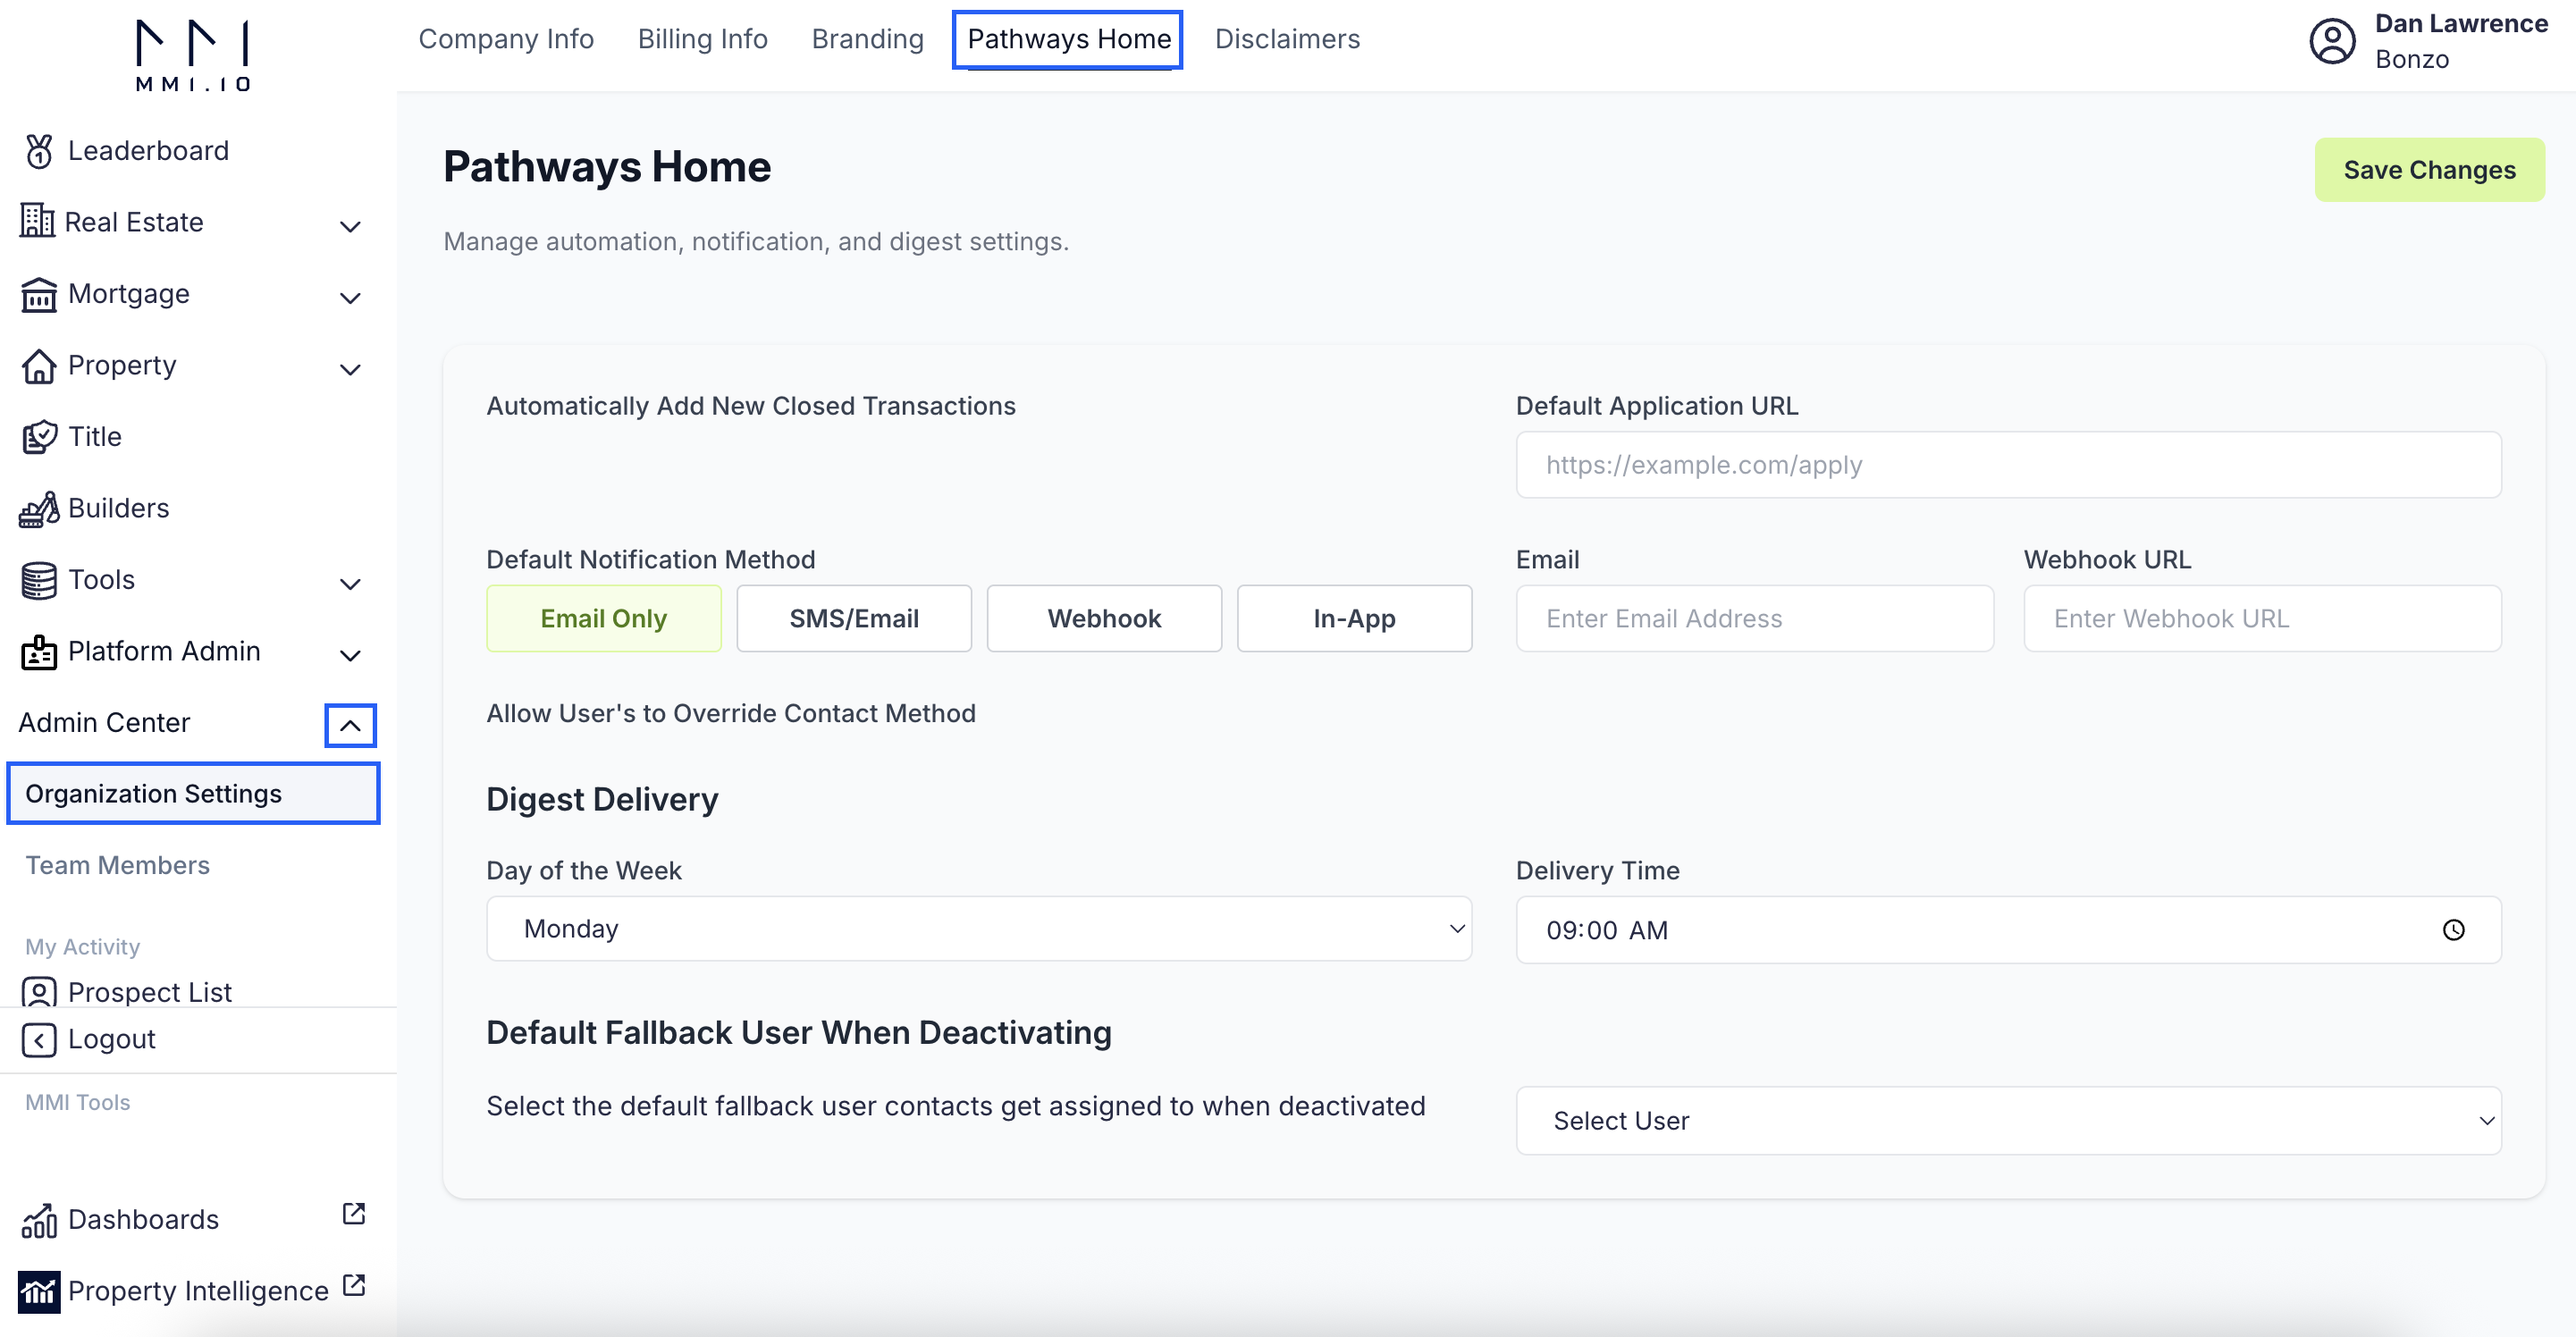Open the Day of the Week dropdown
Screen dimensions: 2576x1337
978,929
